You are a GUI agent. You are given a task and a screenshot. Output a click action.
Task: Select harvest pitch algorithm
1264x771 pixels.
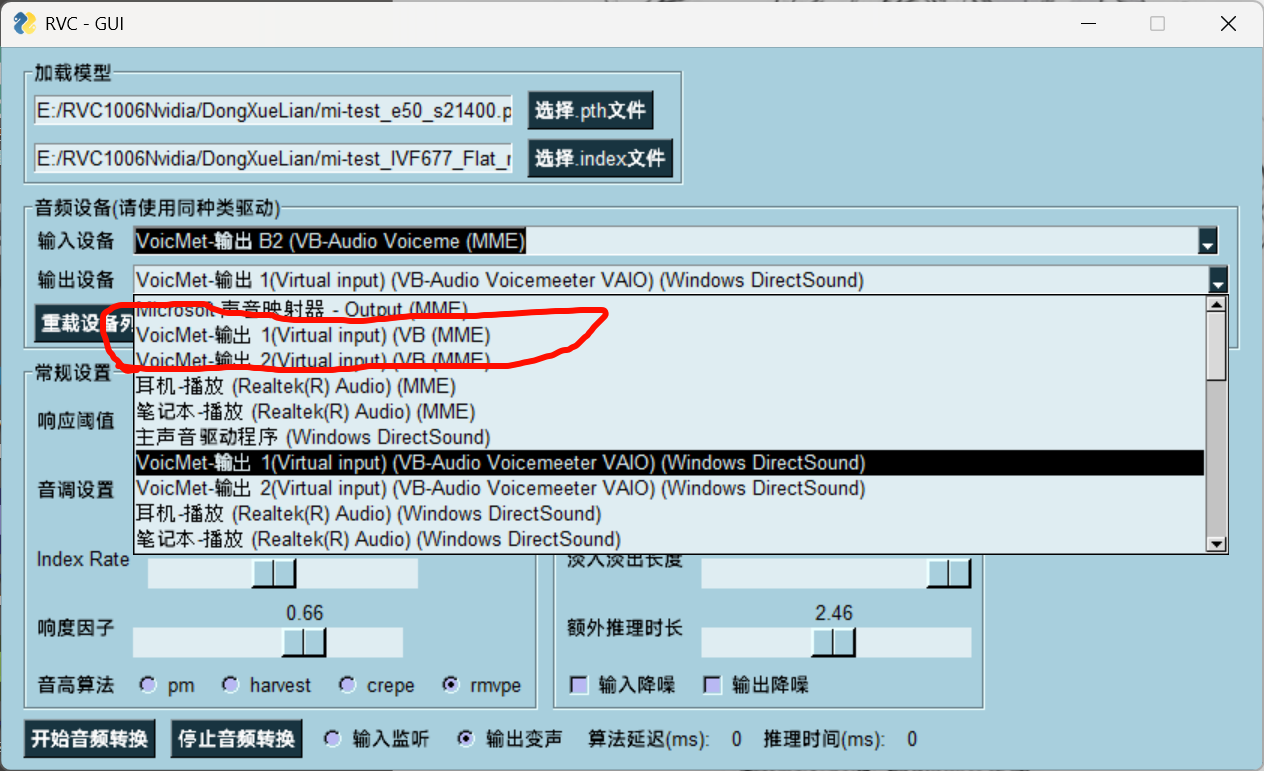(x=231, y=685)
